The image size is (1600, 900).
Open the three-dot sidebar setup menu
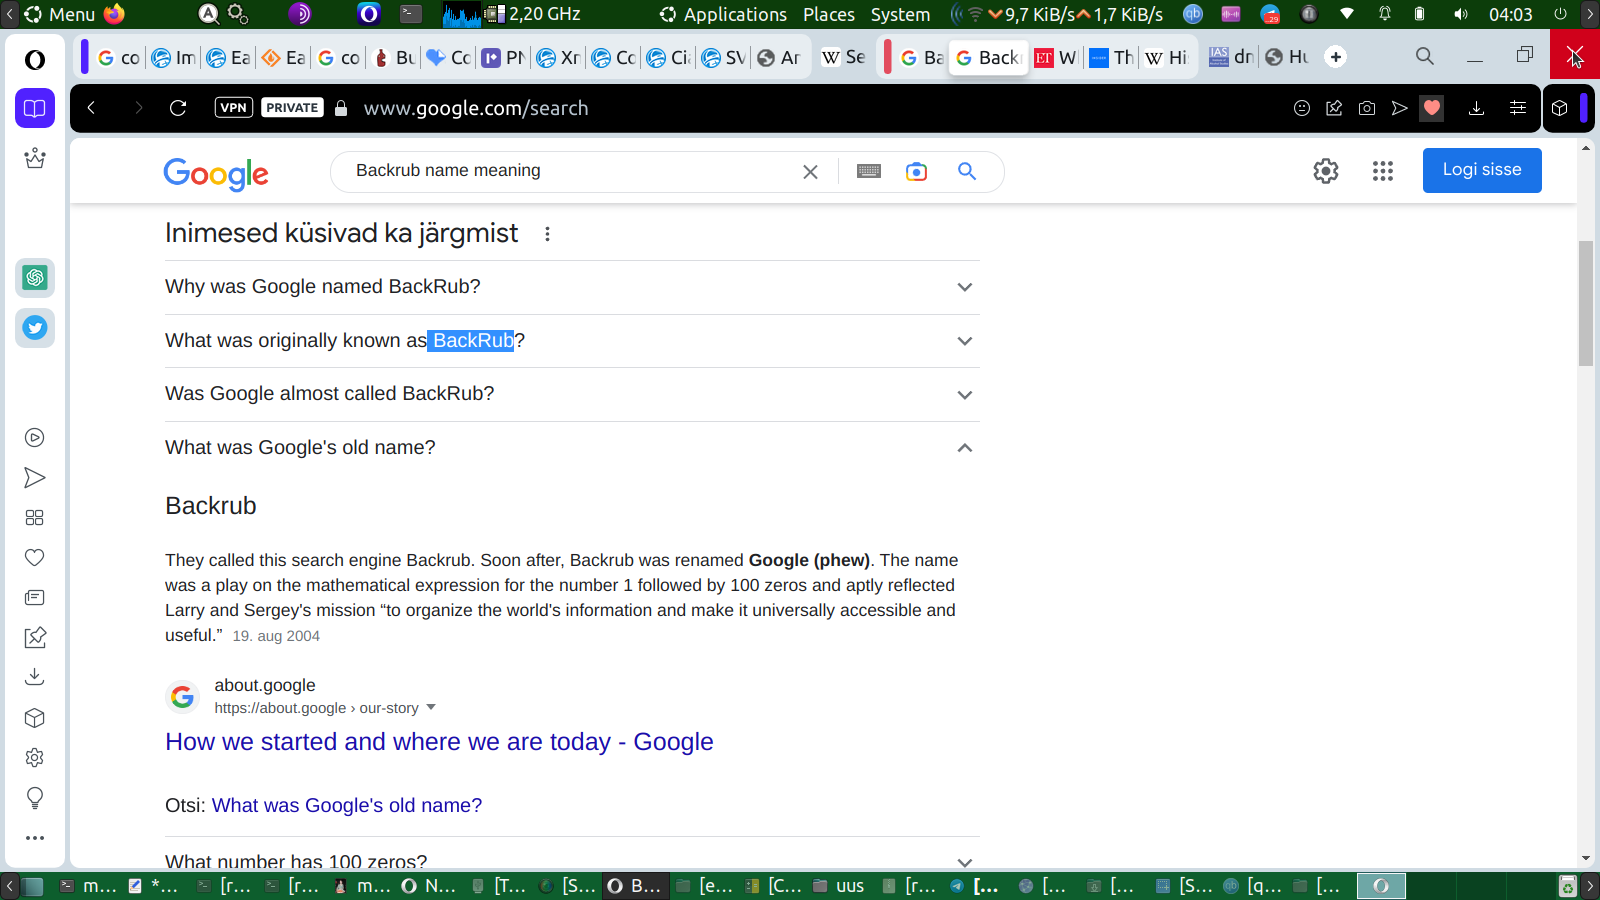(35, 838)
